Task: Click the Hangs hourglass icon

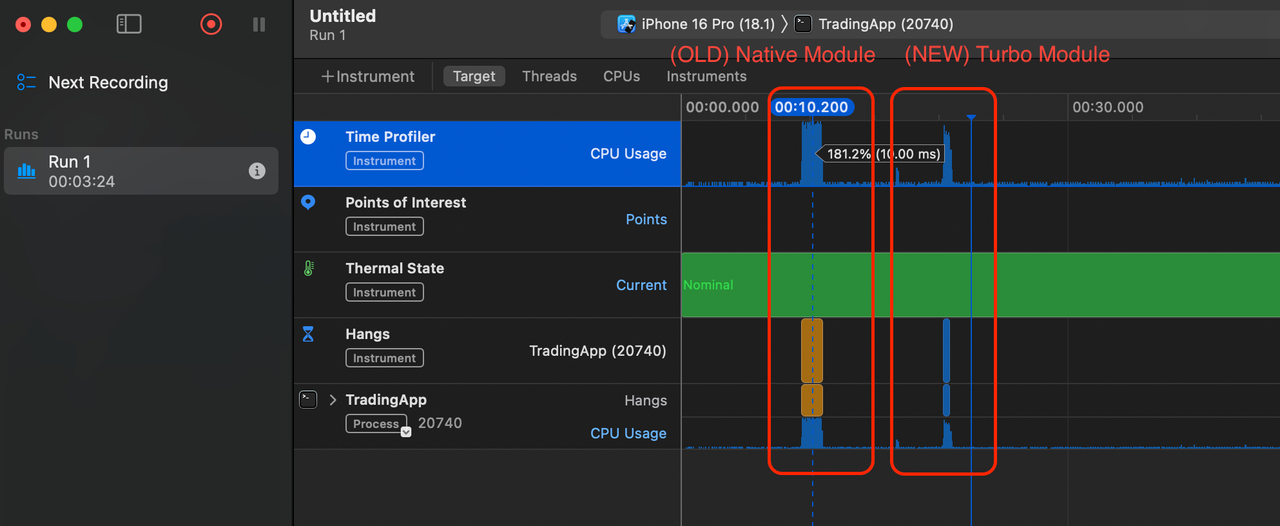Action: click(x=308, y=334)
